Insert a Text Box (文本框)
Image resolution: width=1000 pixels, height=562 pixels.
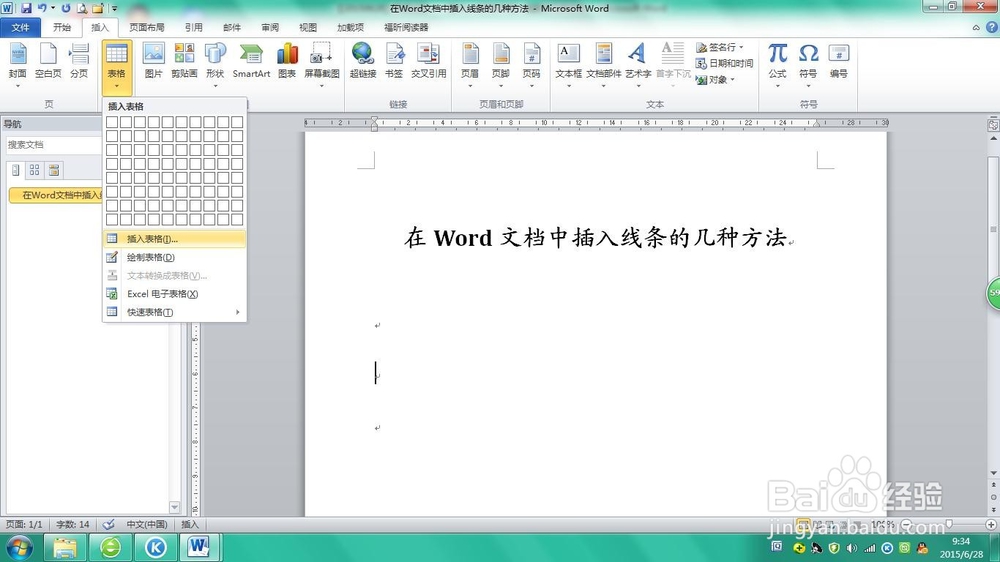click(x=568, y=64)
